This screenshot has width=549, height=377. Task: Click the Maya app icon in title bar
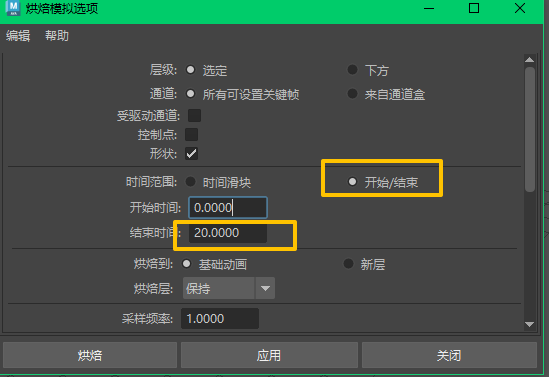[13, 8]
